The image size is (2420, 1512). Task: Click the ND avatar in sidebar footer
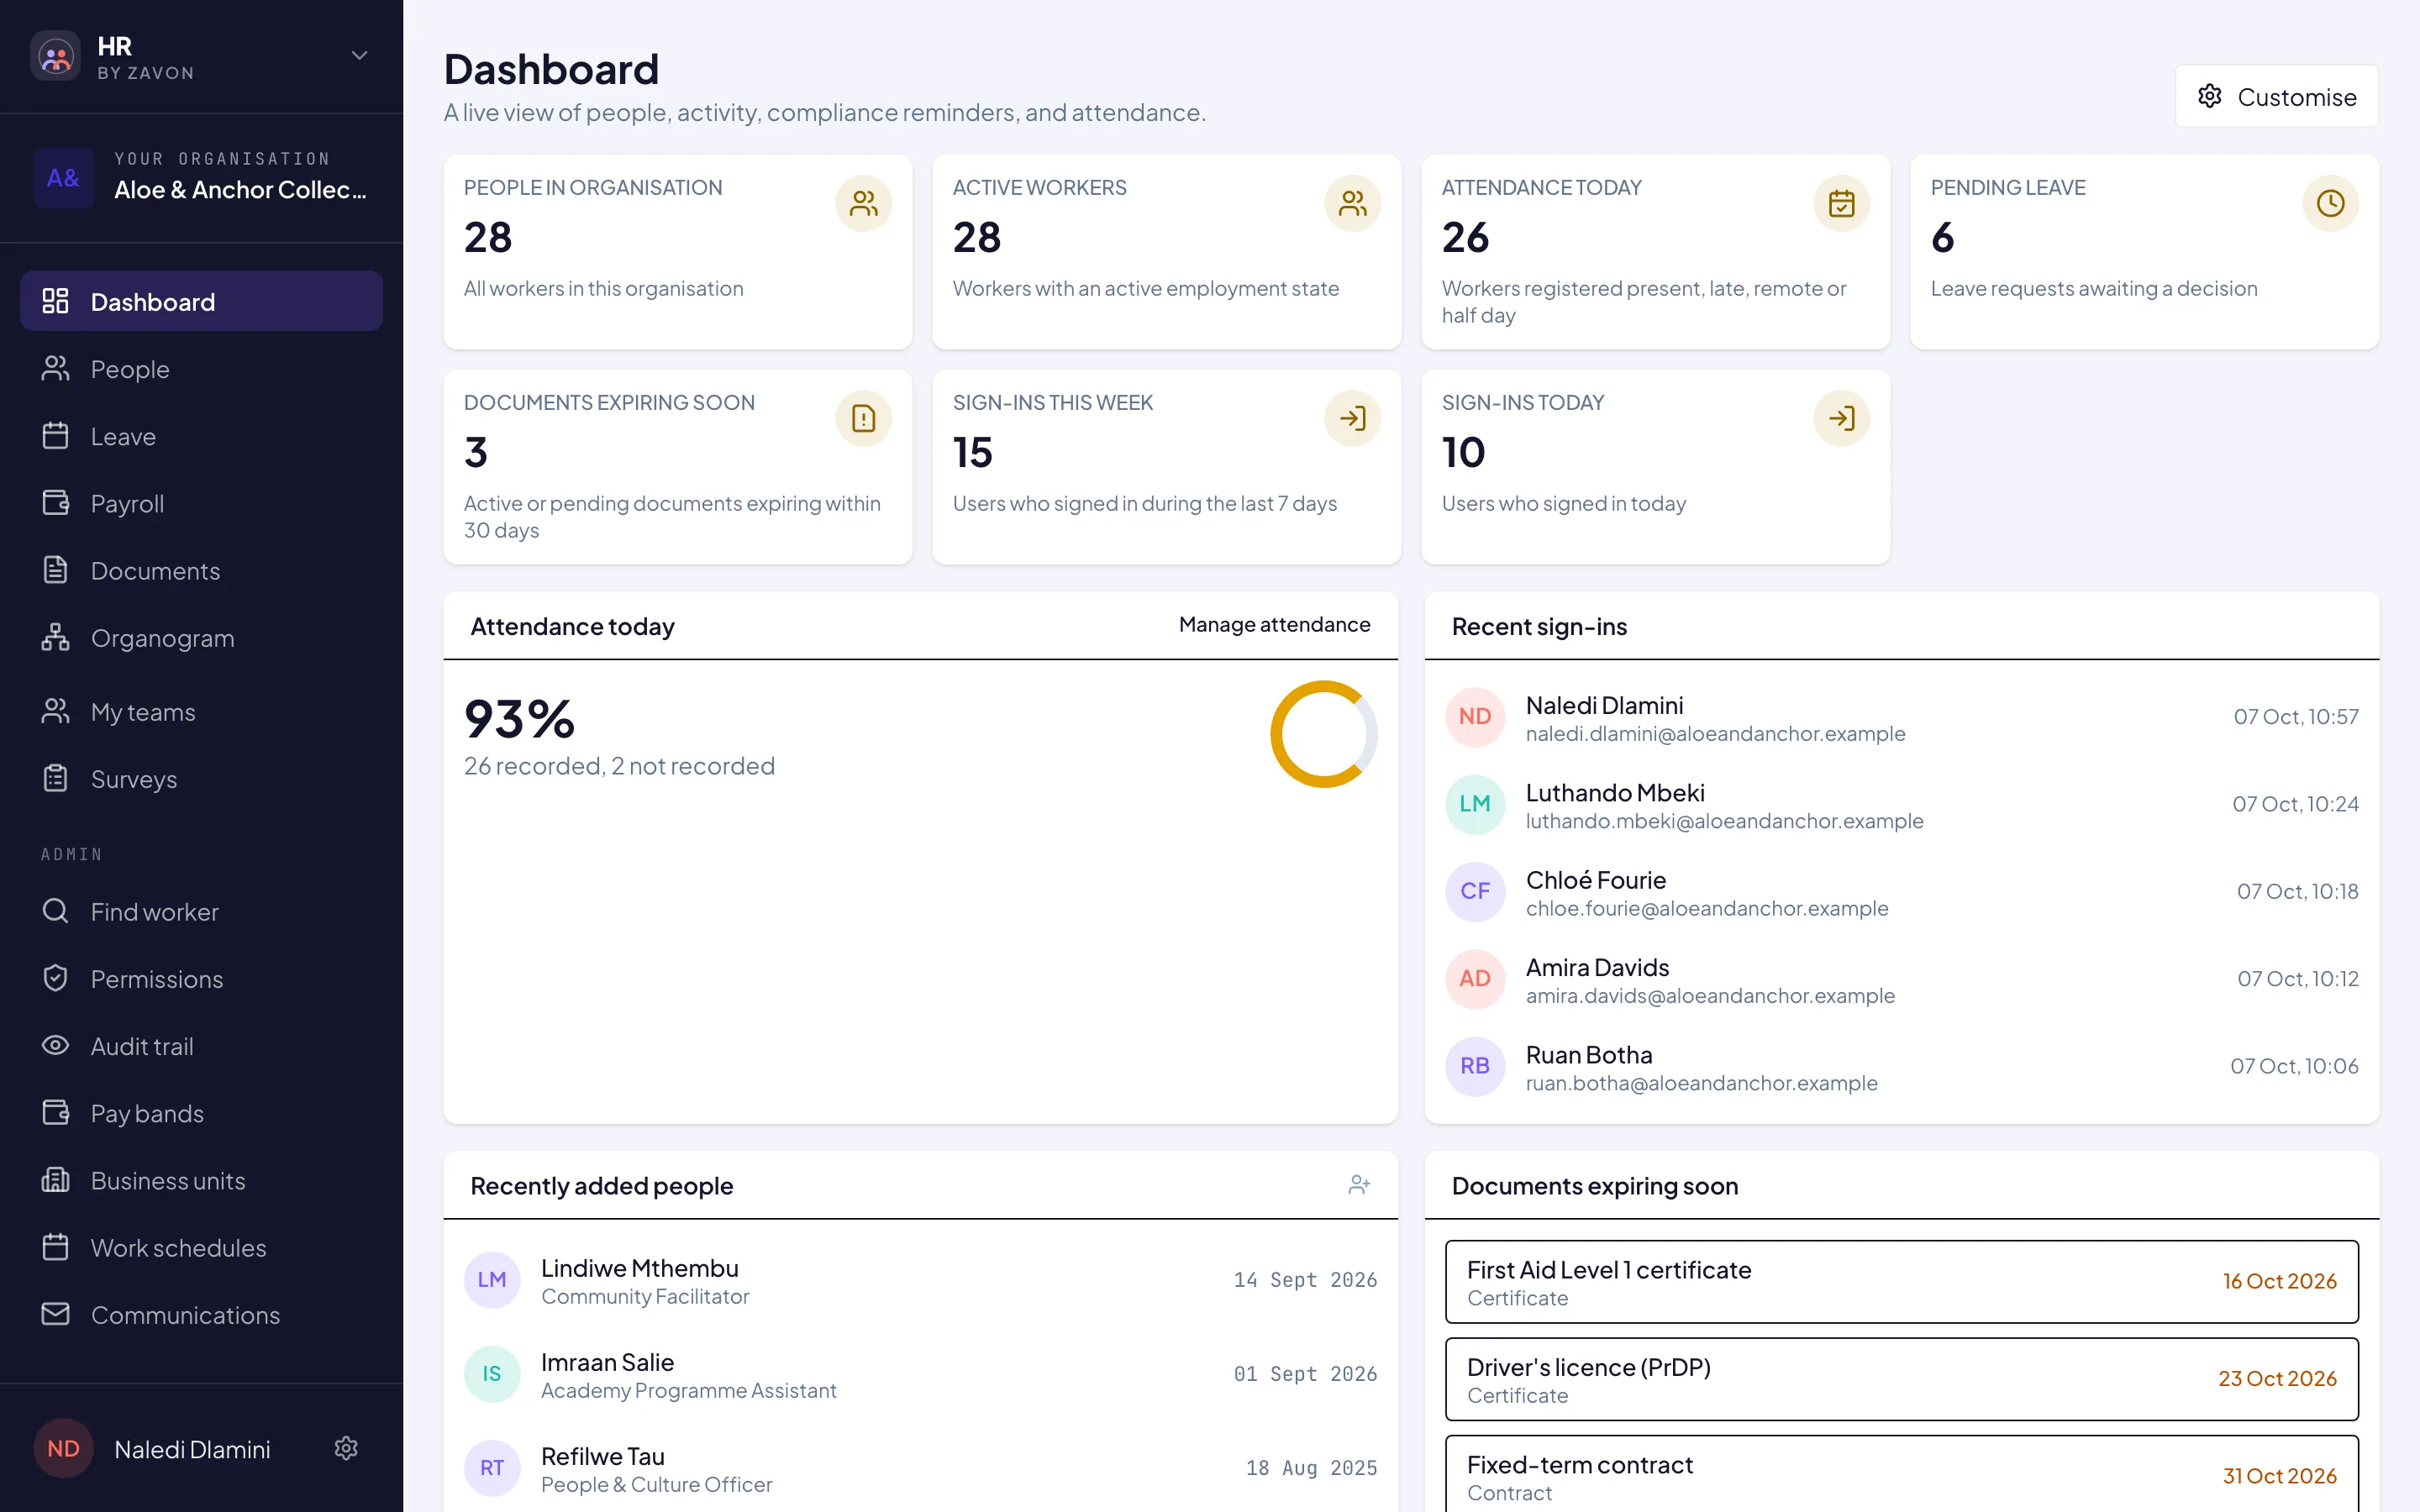63,1448
